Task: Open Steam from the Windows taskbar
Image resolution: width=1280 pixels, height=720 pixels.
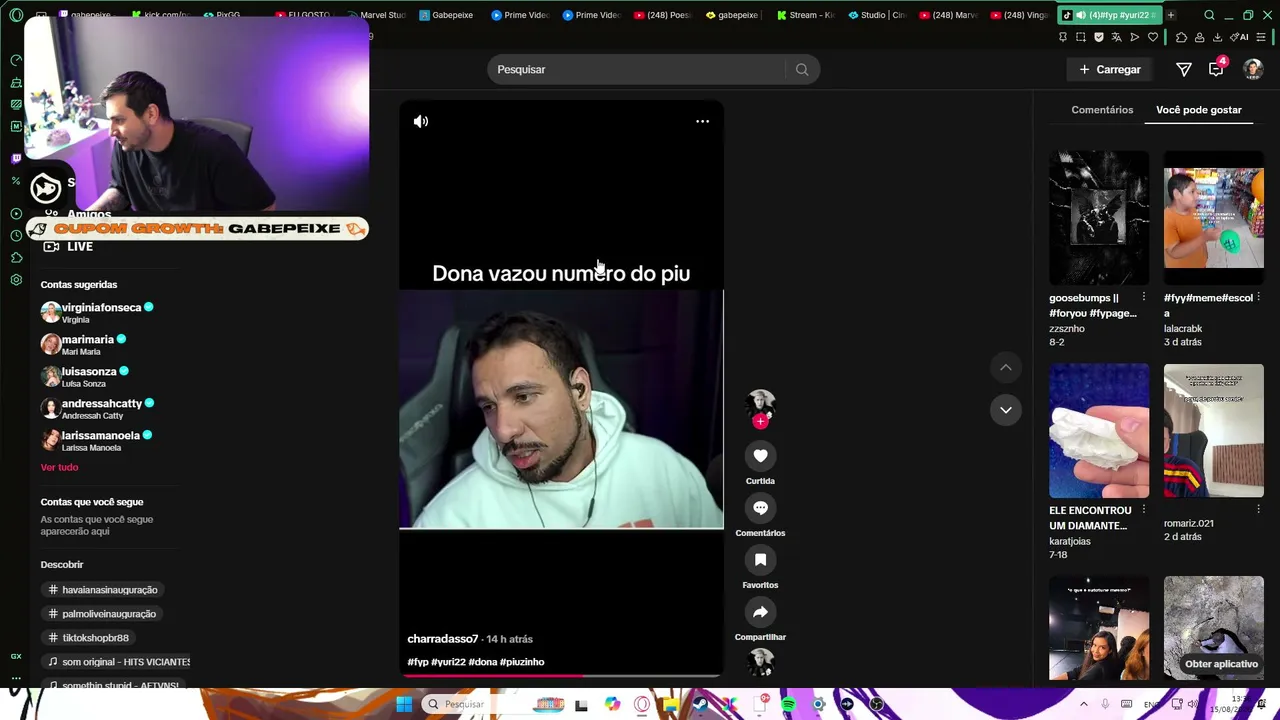Action: pos(700,705)
